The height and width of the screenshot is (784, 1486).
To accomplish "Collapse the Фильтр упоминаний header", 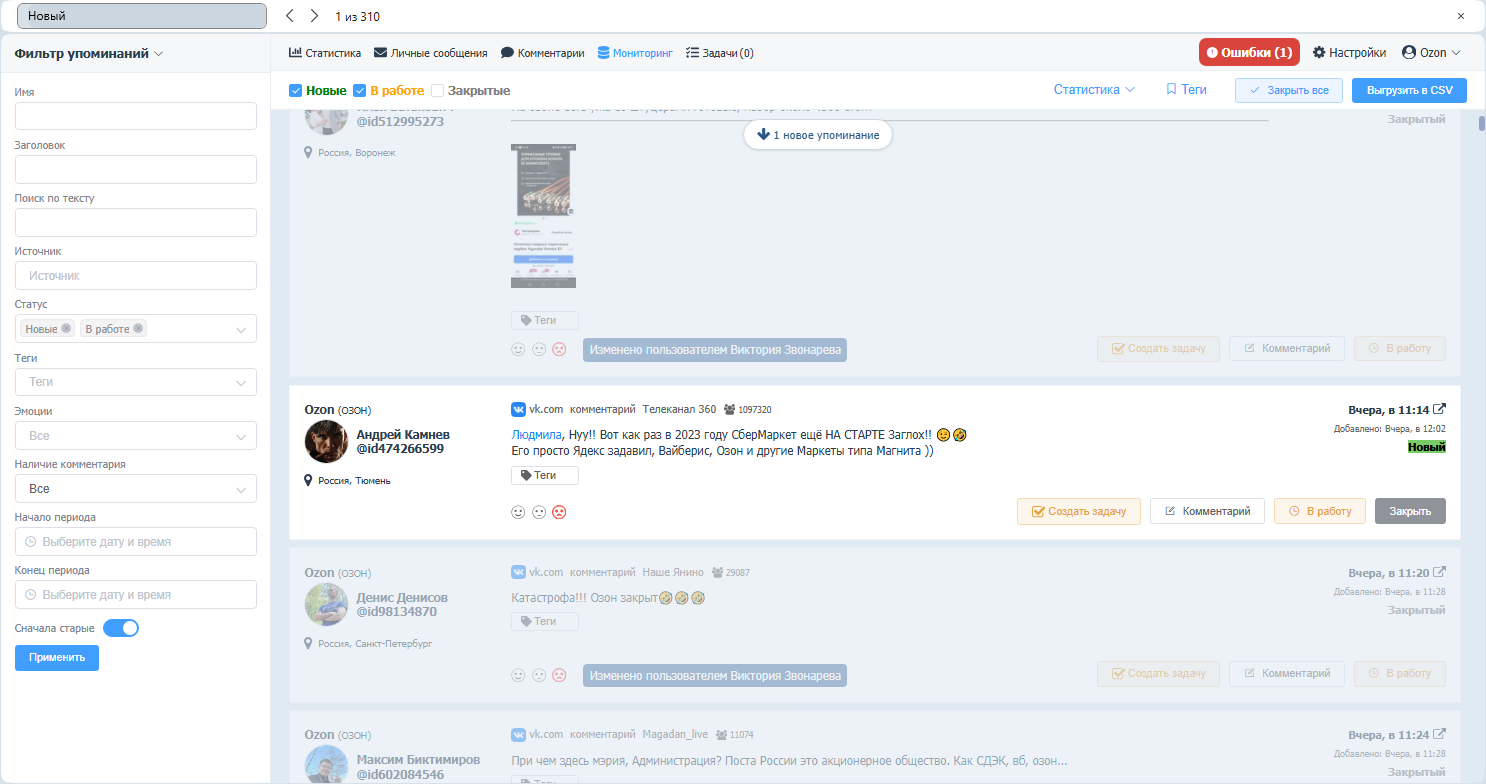I will 89,54.
